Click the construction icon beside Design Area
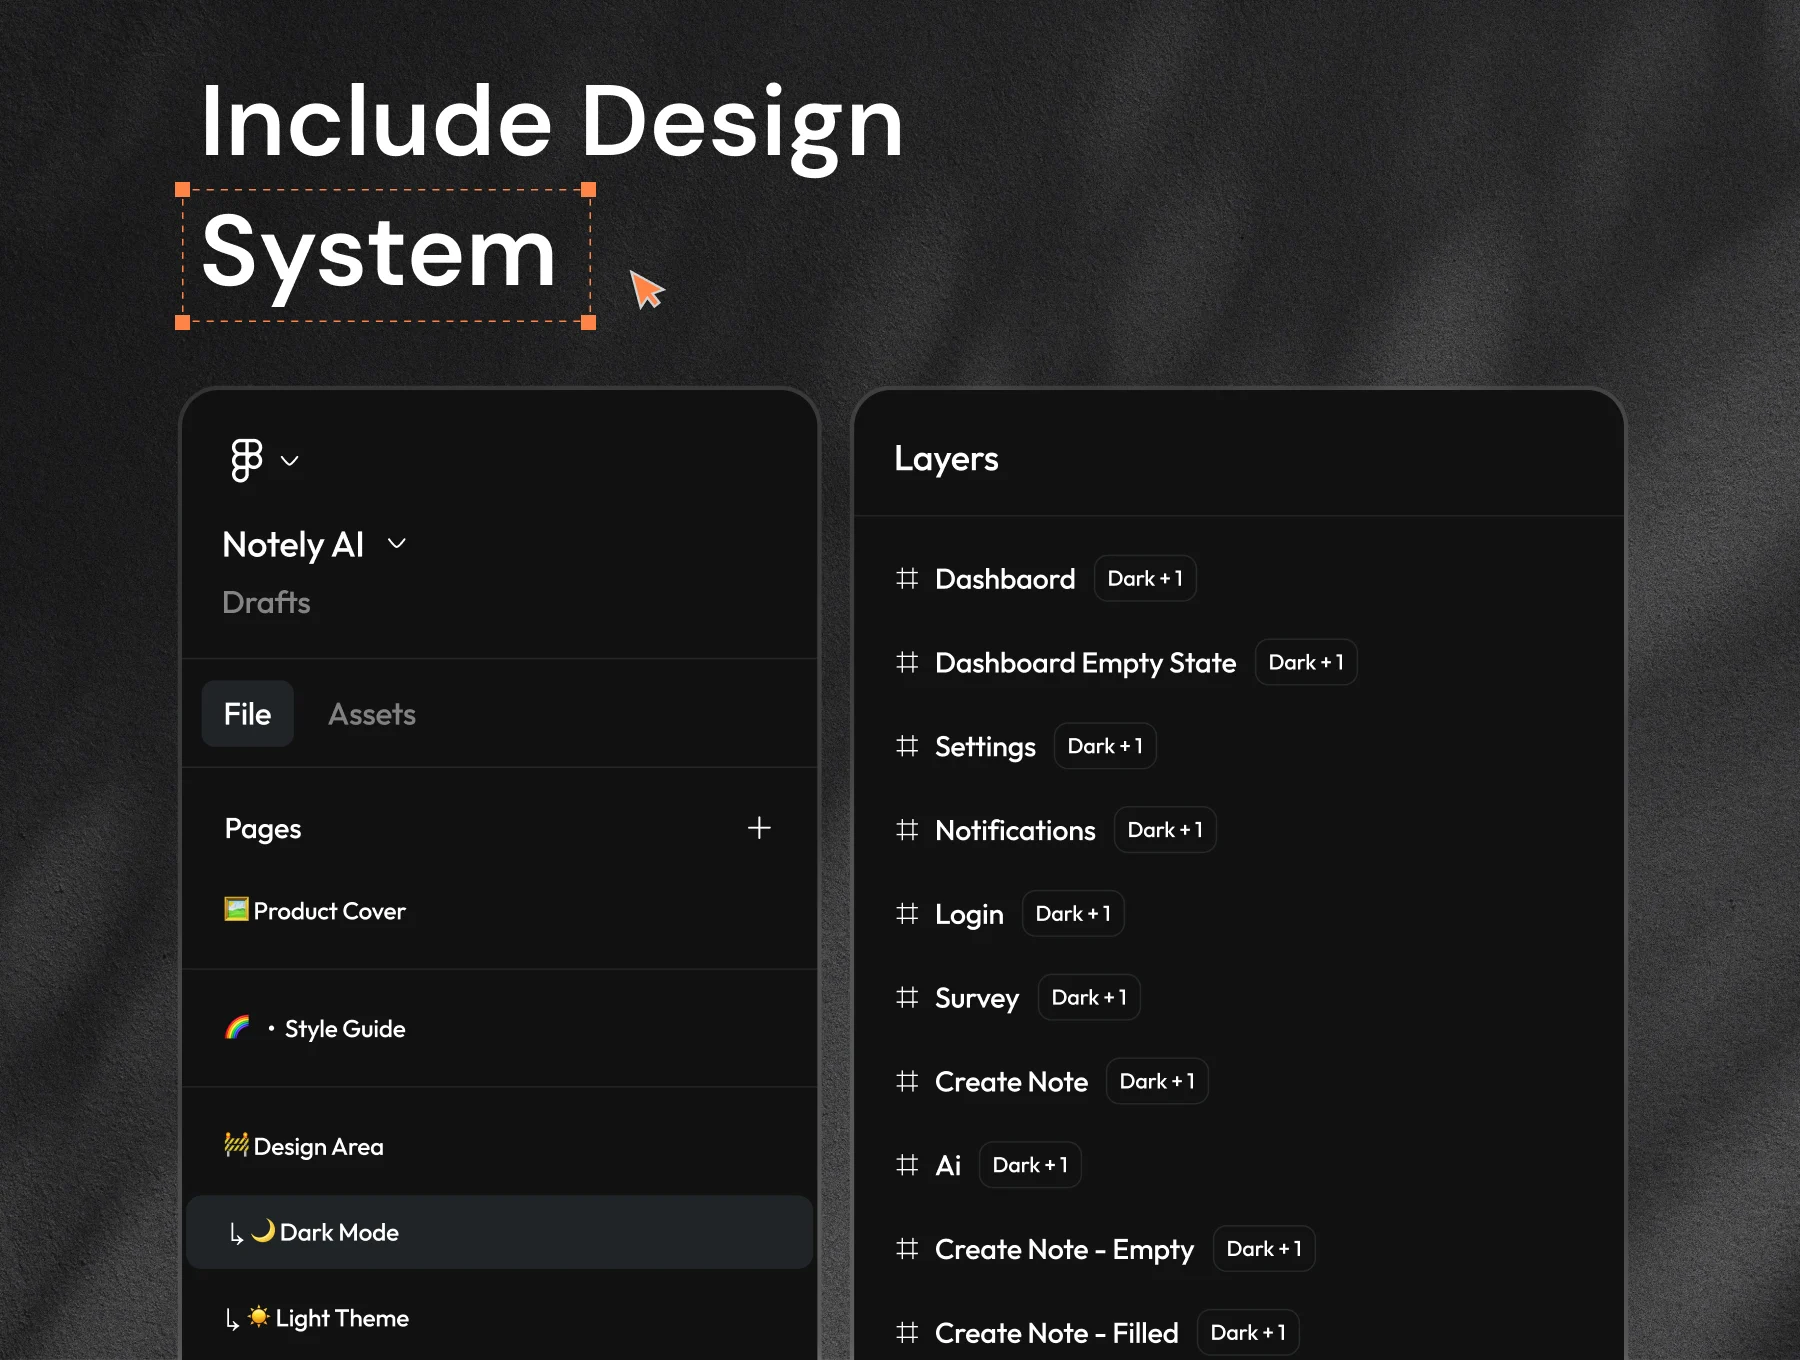Viewport: 1800px width, 1360px height. (x=236, y=1144)
